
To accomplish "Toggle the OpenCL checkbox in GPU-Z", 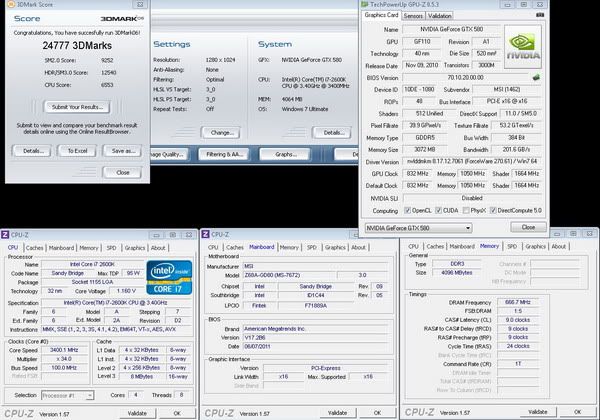I will click(x=408, y=210).
